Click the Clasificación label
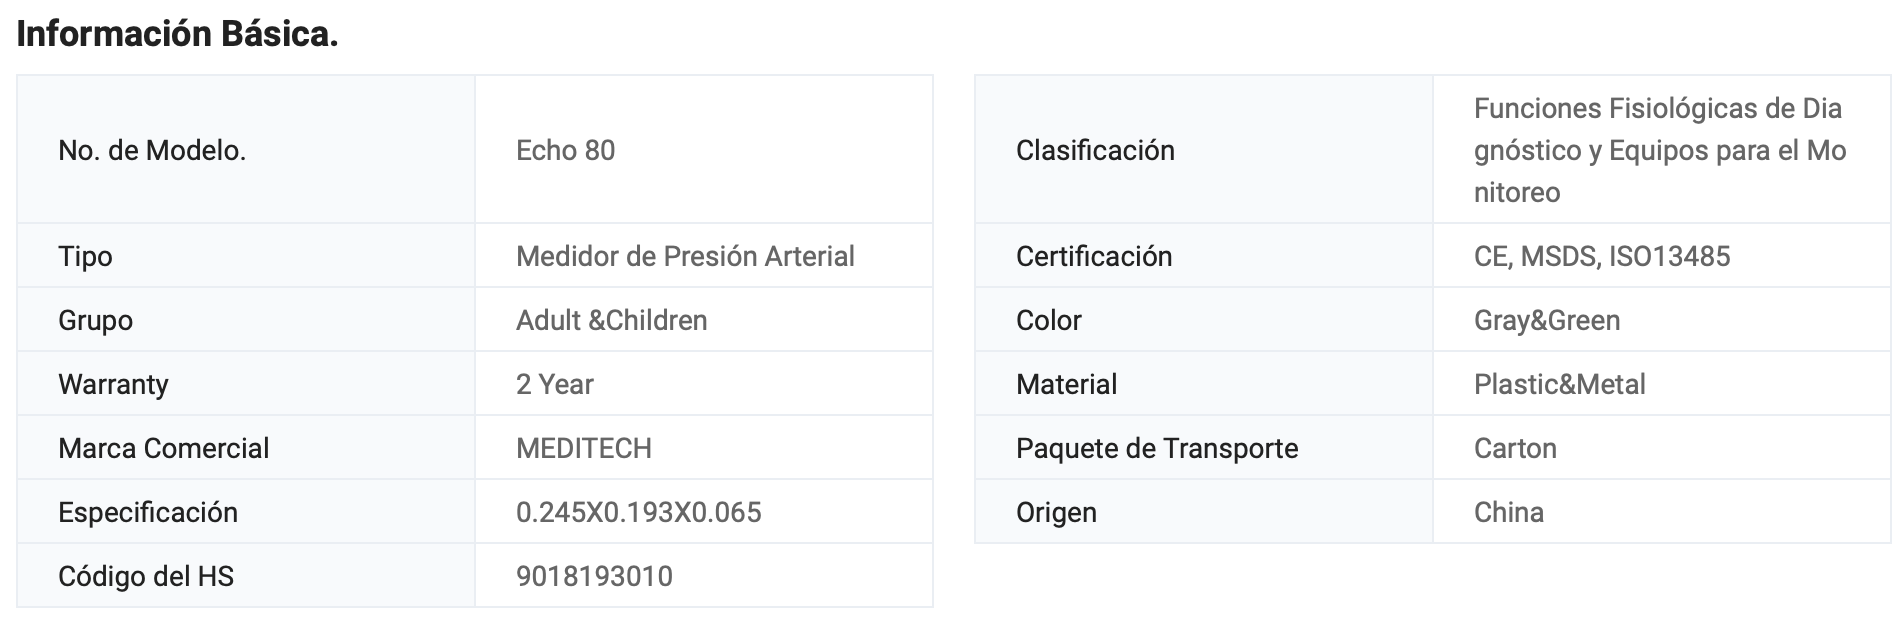 [x=1095, y=150]
